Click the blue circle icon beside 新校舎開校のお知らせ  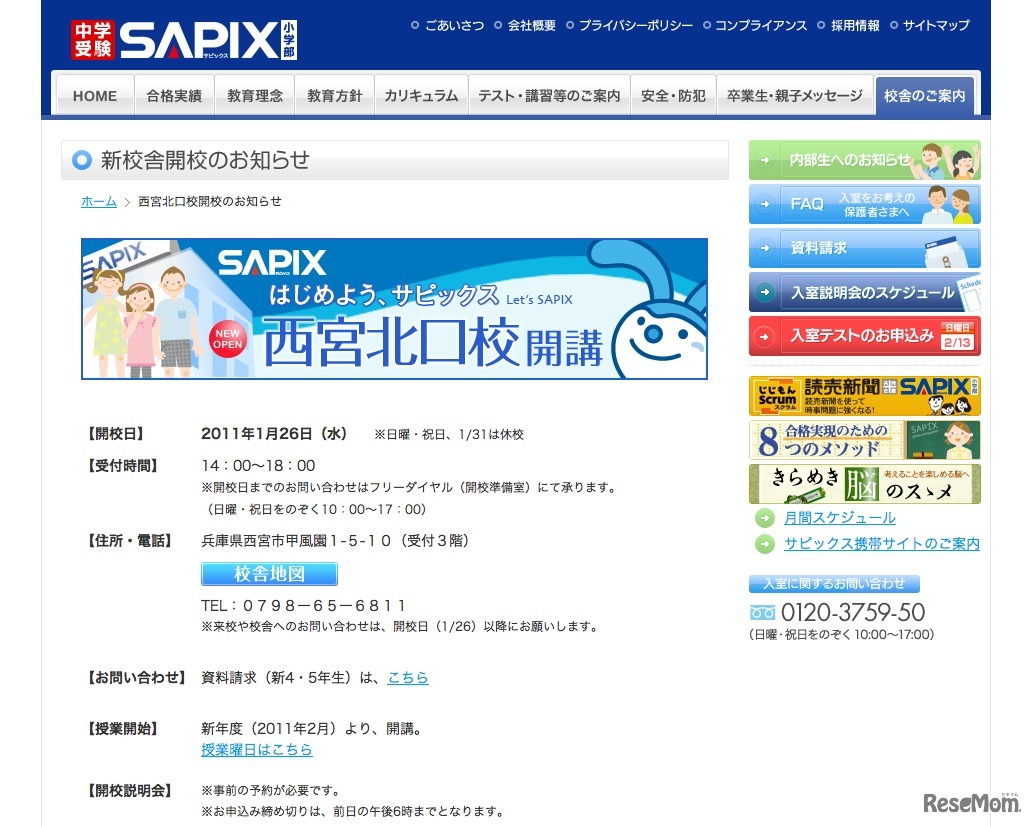(82, 160)
